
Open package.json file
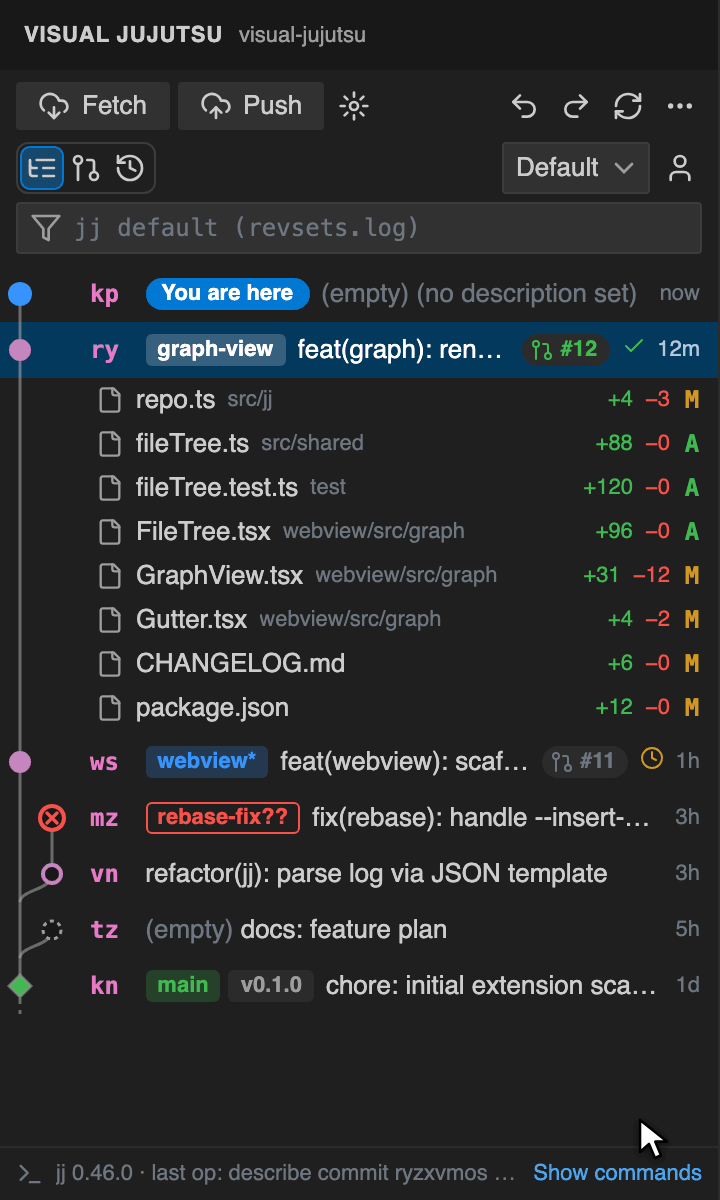click(x=360, y=707)
